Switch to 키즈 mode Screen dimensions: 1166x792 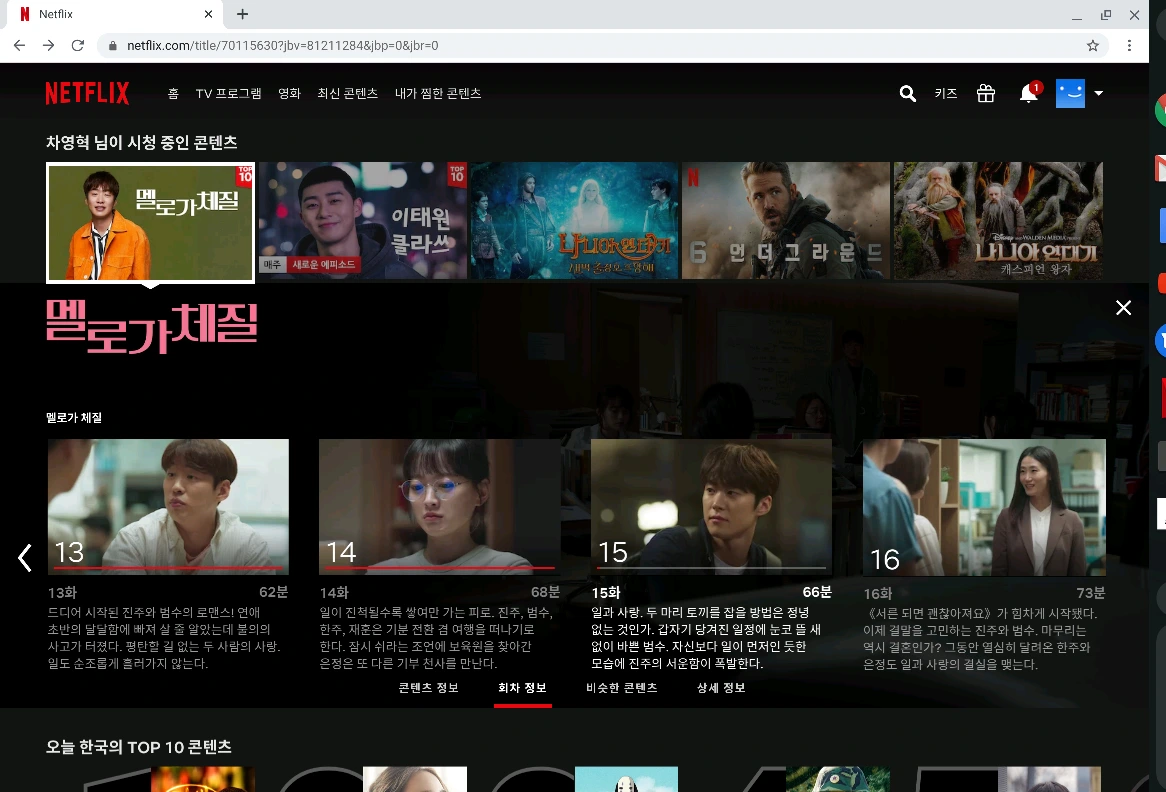coord(945,93)
